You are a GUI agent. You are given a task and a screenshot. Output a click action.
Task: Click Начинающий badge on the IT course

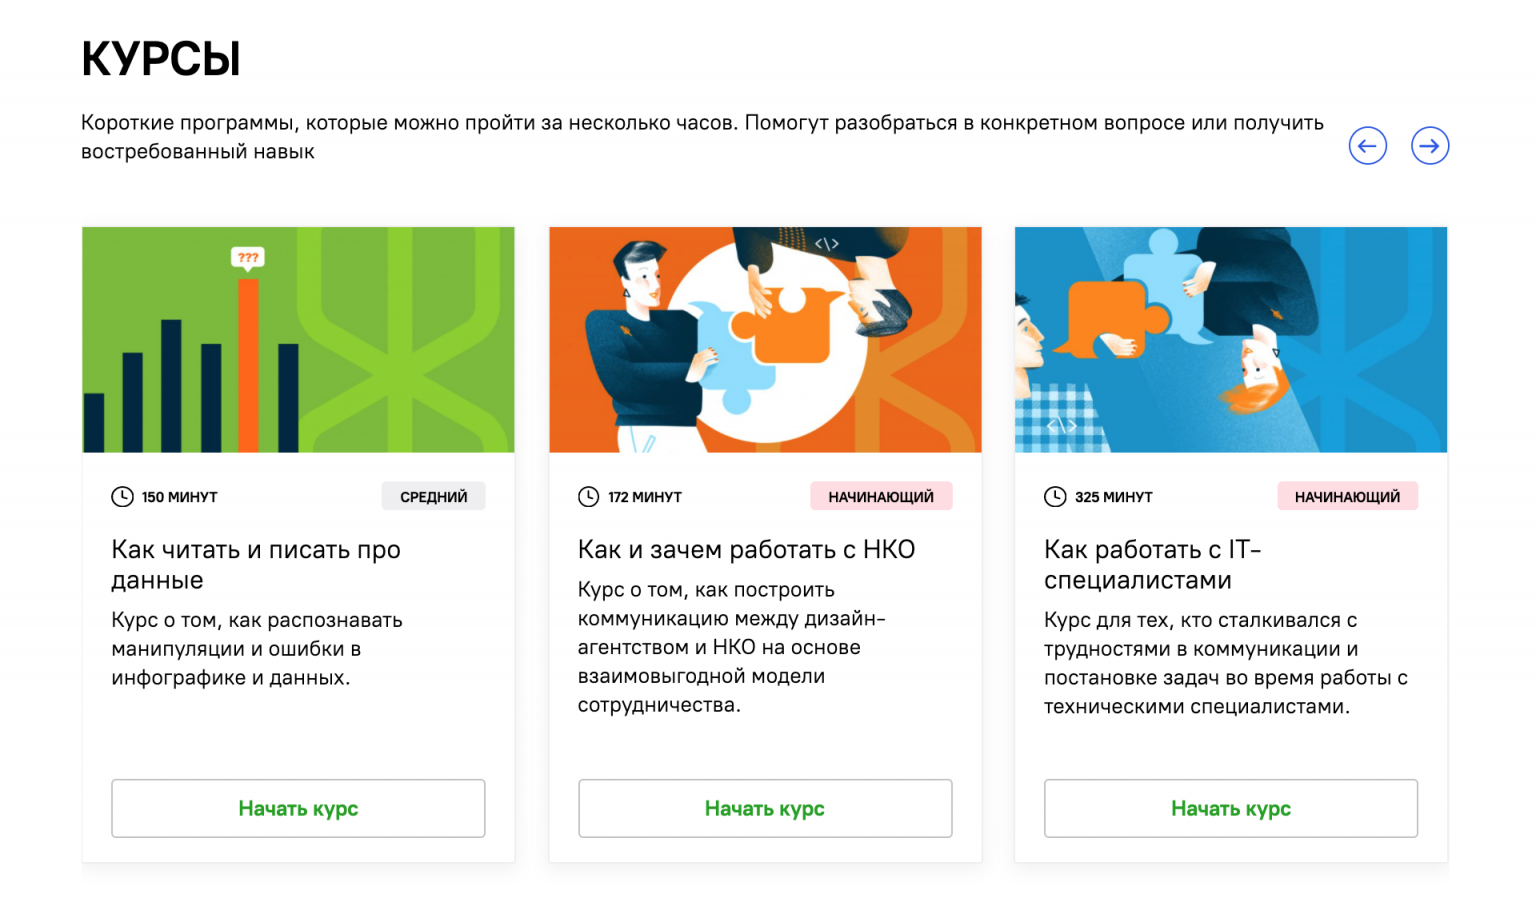point(1347,497)
